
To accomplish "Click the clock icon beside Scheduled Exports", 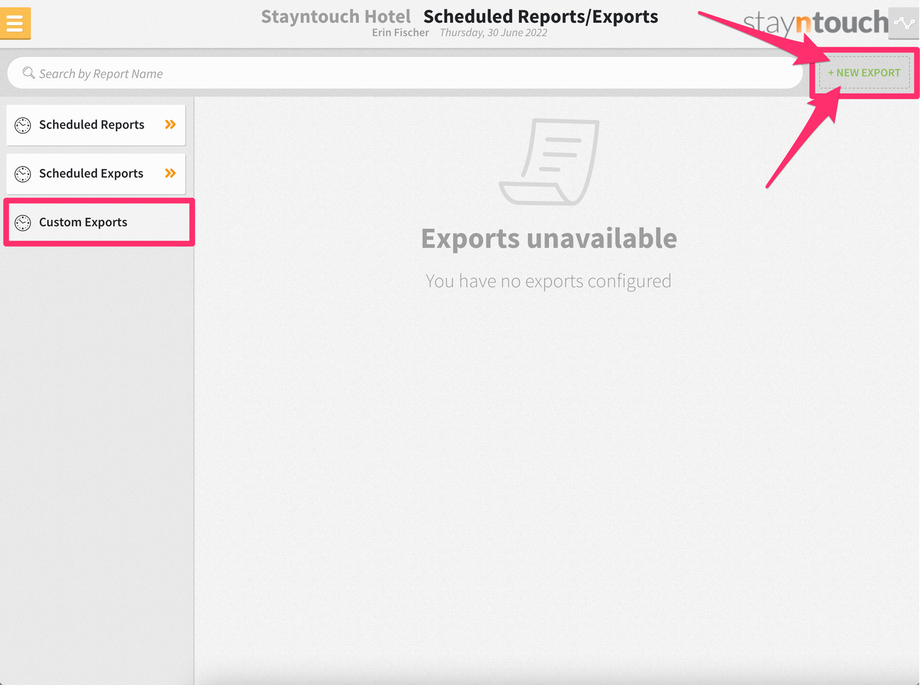I will pos(23,174).
